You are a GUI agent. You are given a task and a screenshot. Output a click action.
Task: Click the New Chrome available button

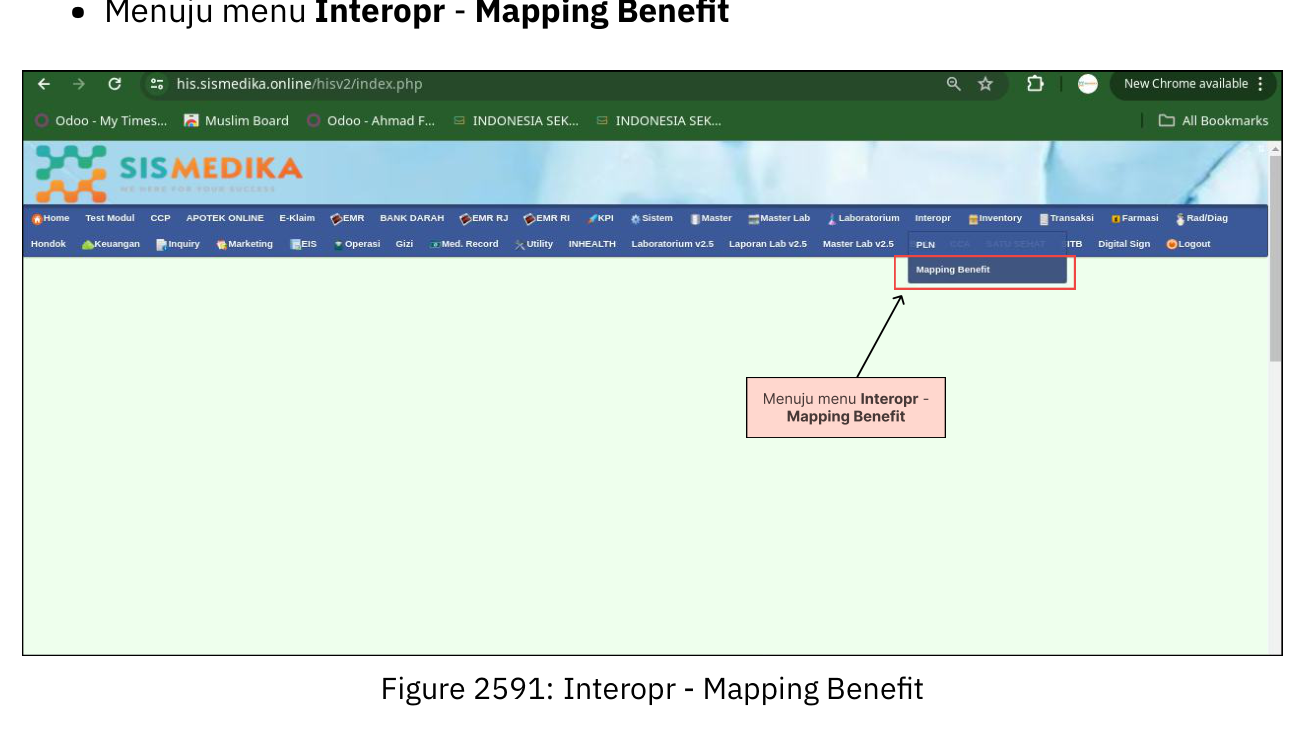(1185, 84)
